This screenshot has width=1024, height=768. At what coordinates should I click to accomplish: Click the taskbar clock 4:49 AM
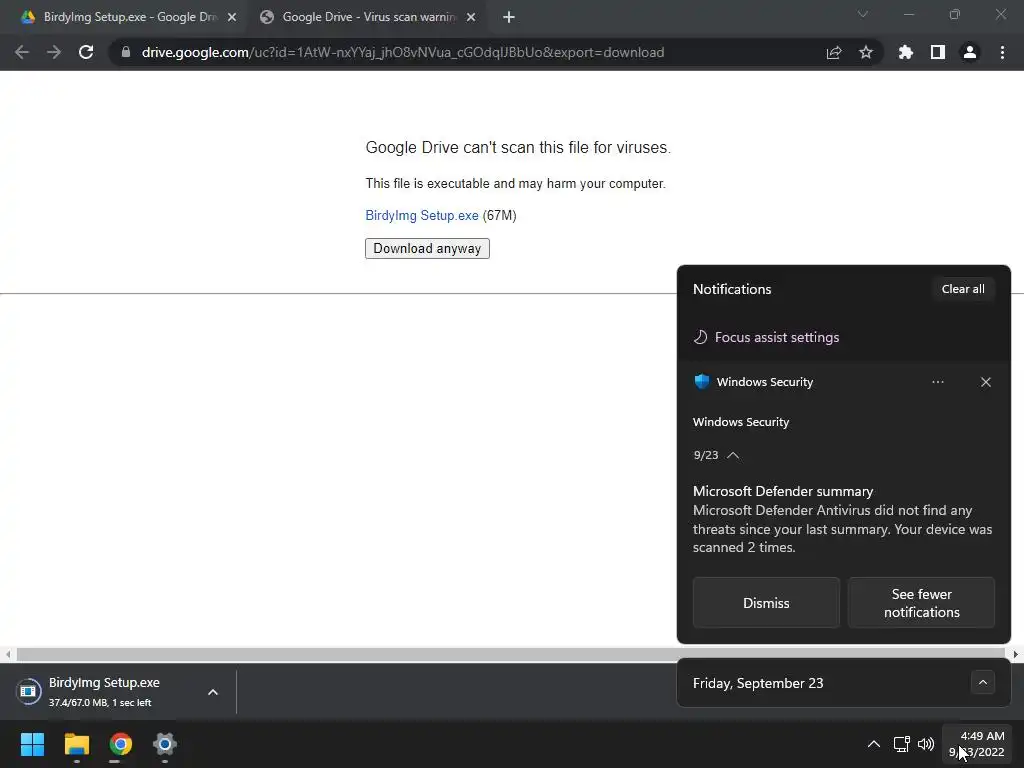[976, 744]
